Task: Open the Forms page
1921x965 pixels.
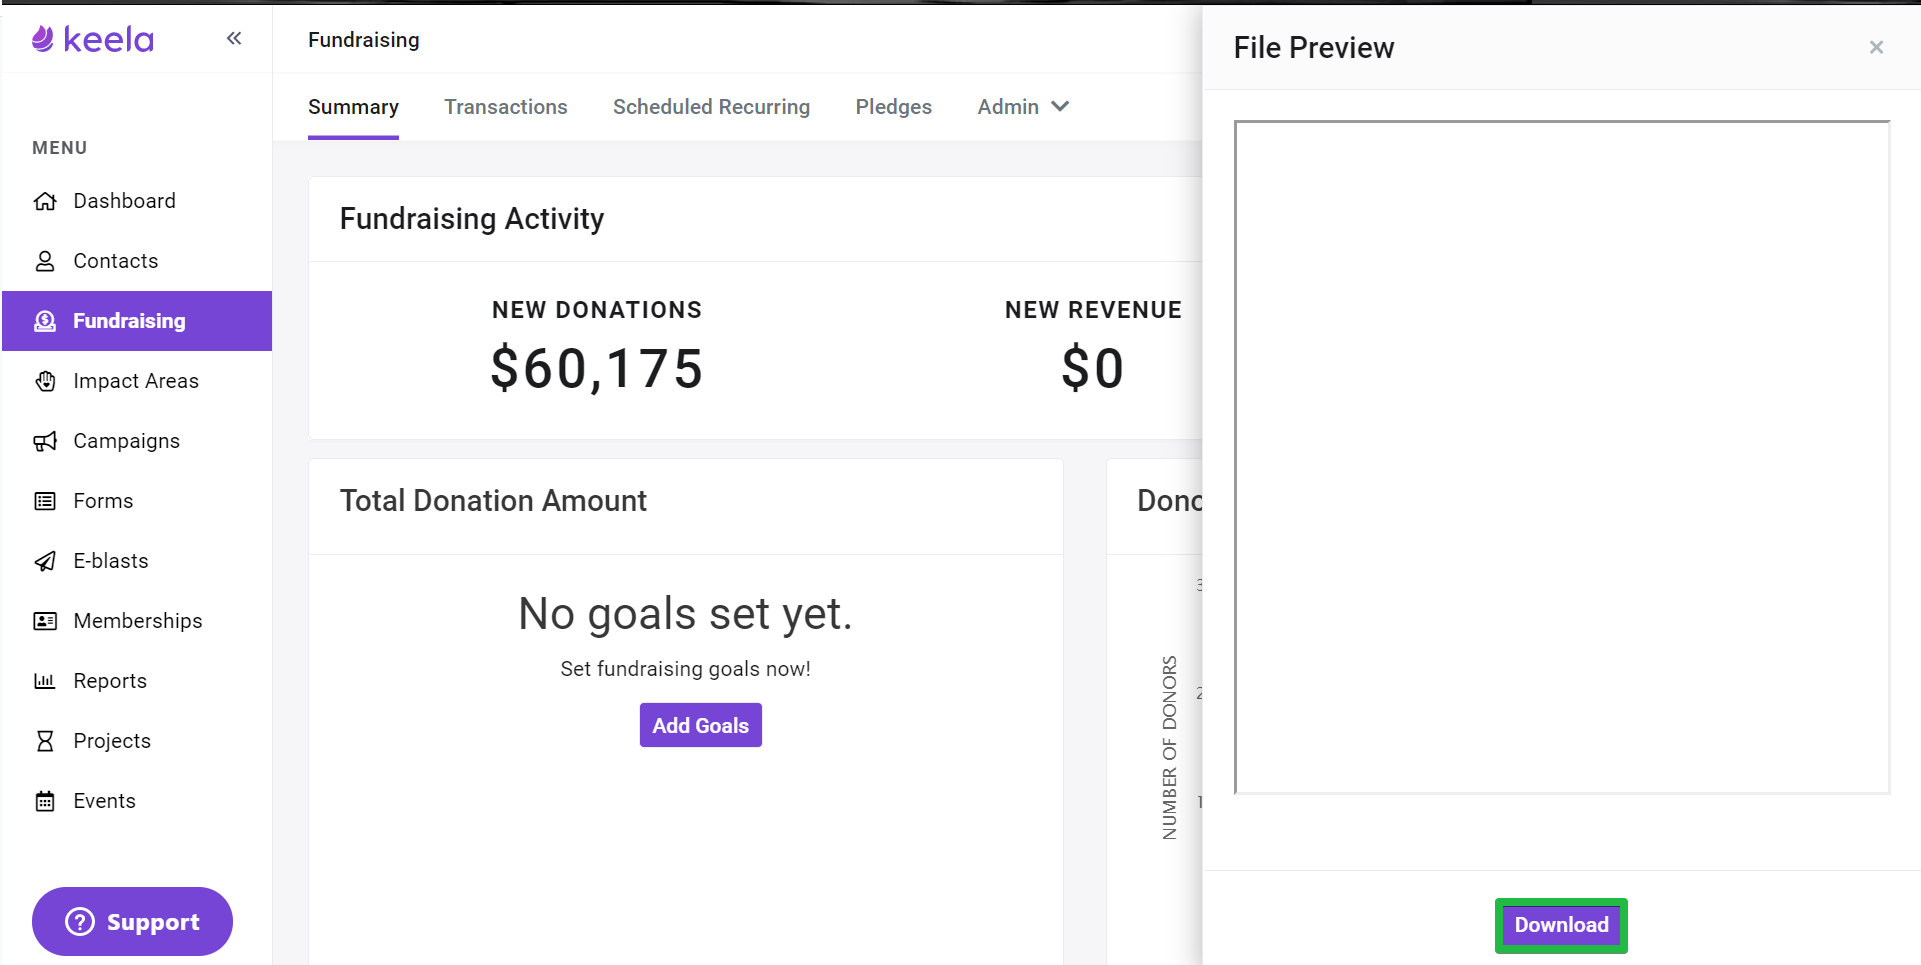Action: [x=137, y=501]
